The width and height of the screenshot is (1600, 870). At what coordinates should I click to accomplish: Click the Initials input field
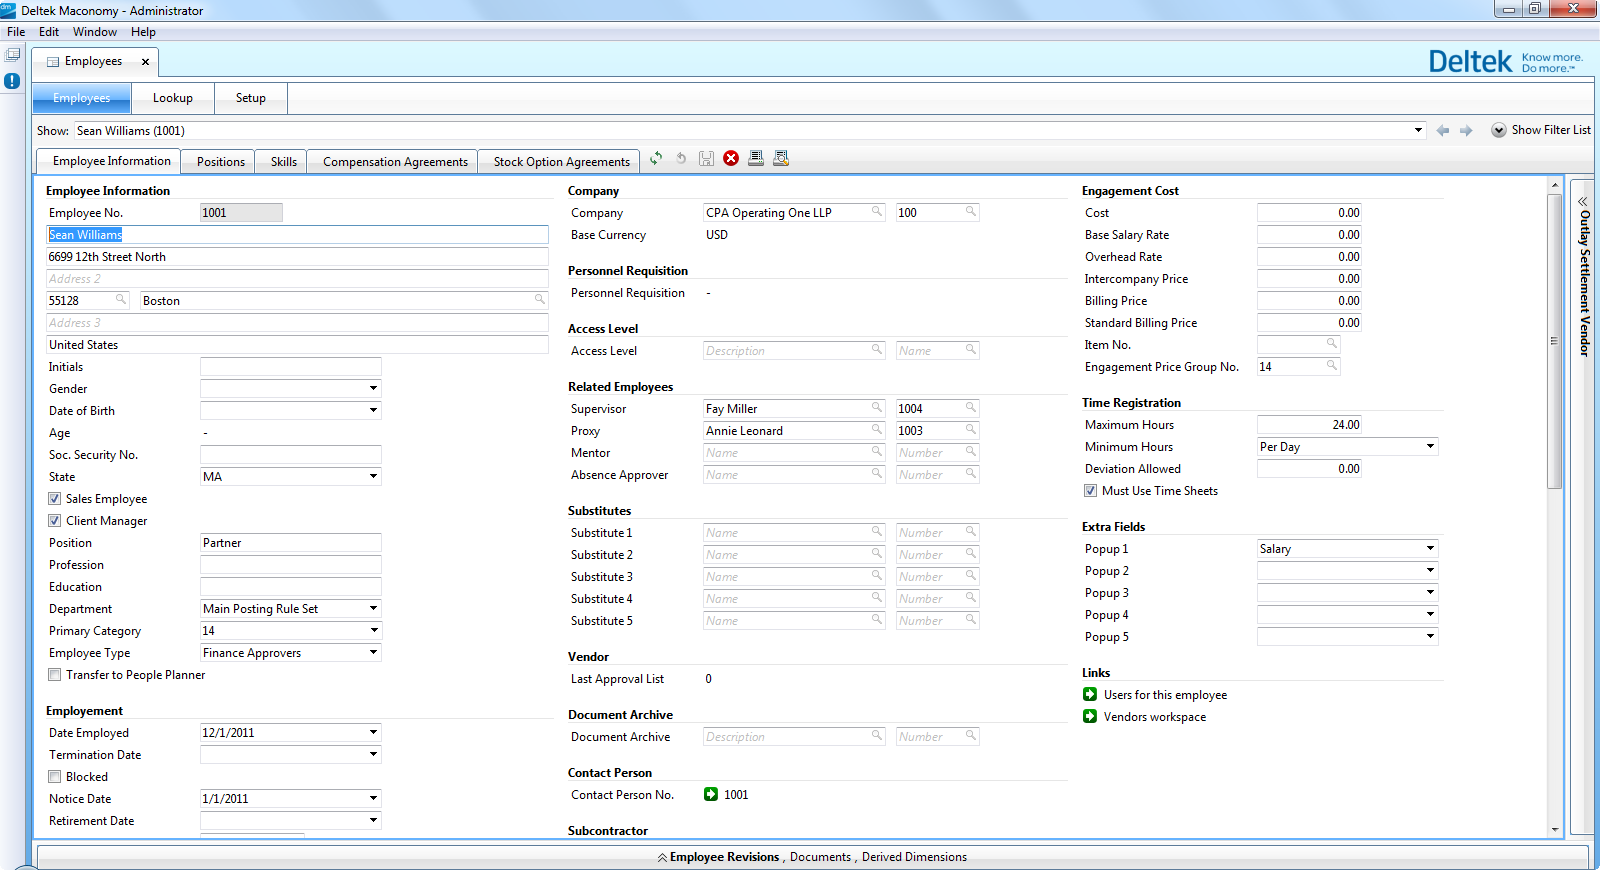[290, 367]
